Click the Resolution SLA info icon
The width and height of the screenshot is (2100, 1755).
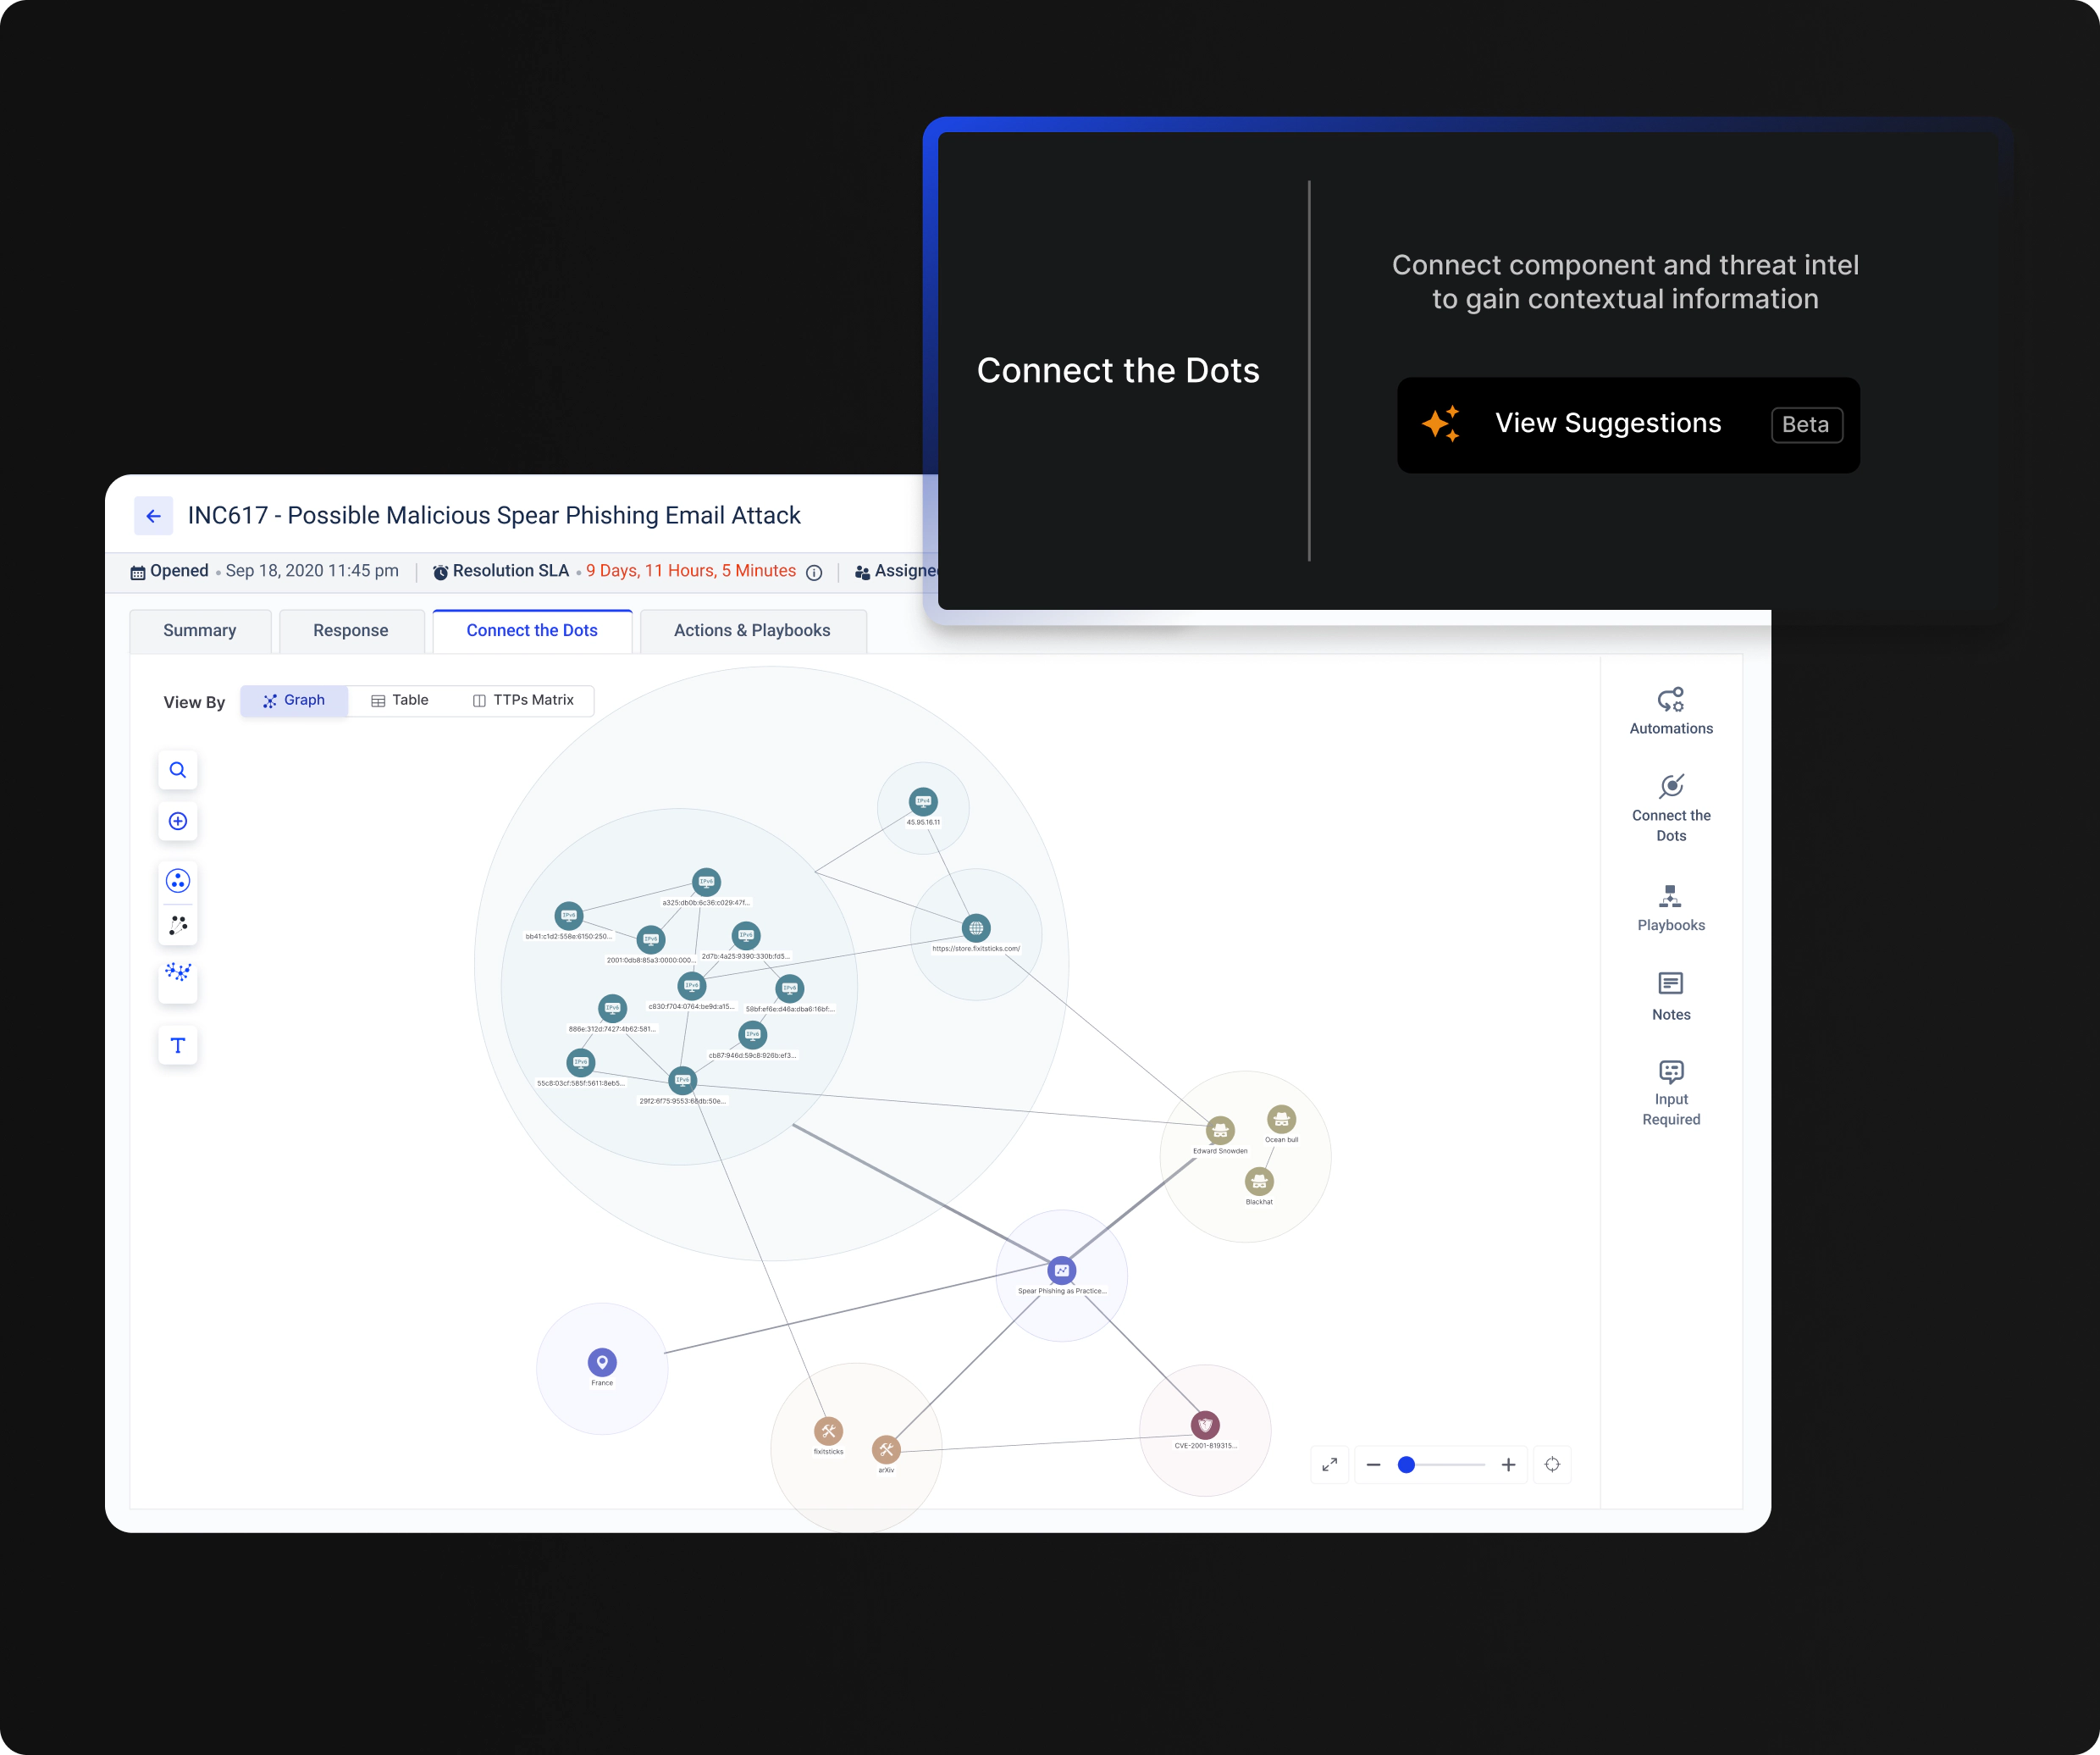[813, 572]
